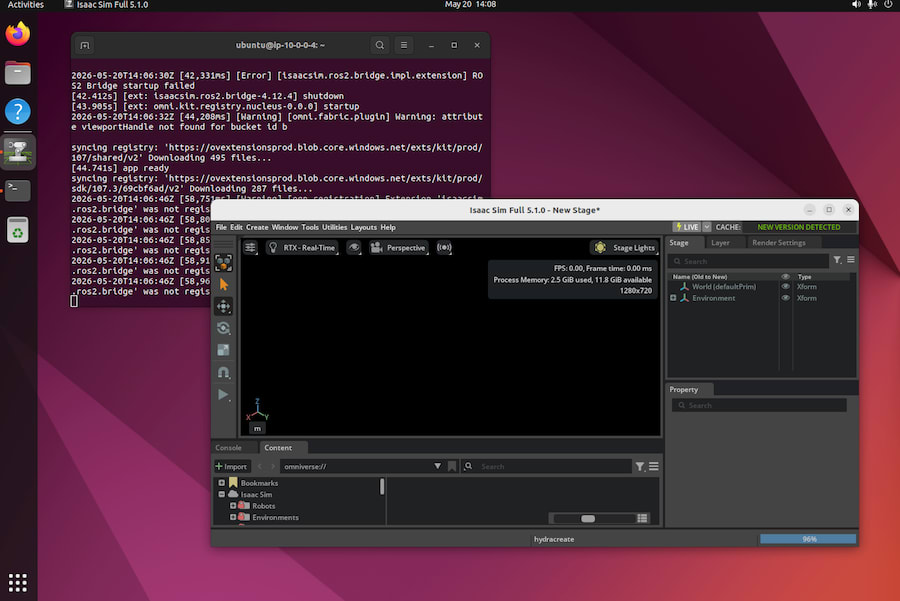Click the Type column header

804,277
